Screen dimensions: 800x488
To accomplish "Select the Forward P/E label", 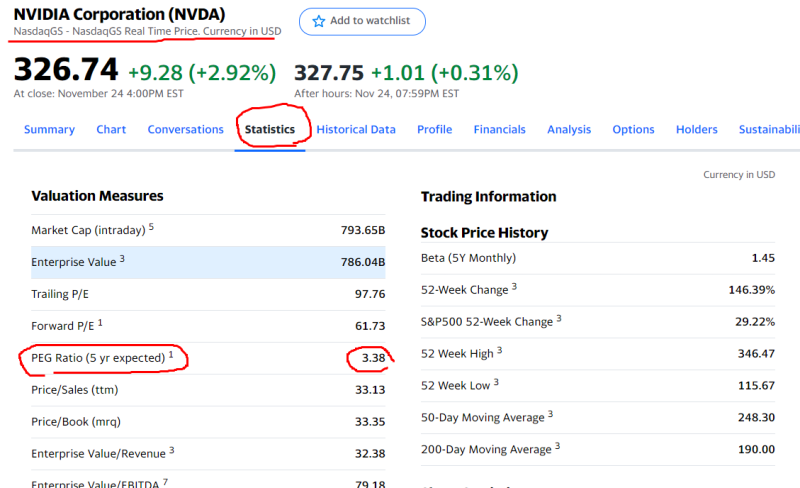I will pos(63,326).
